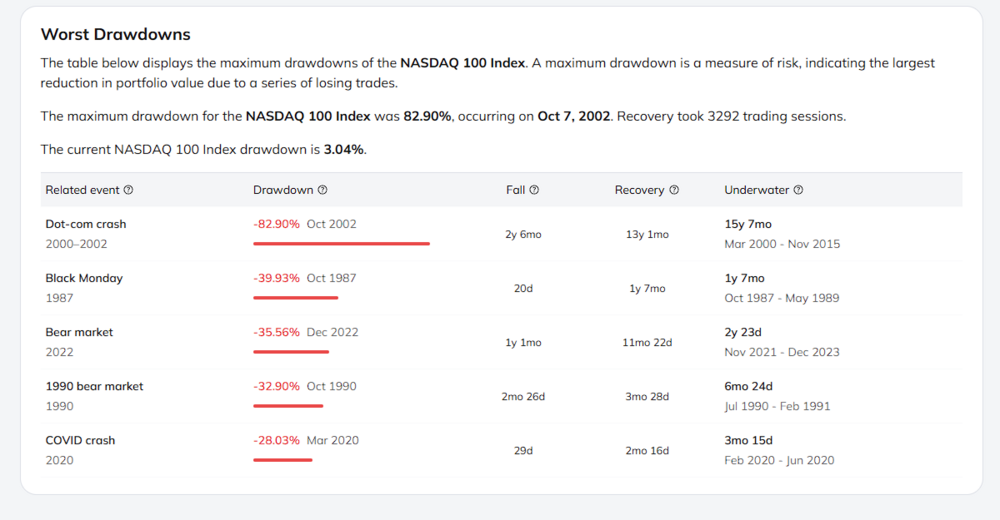Click the Drawdown column header
Image resolution: width=1000 pixels, height=520 pixels.
coord(283,190)
